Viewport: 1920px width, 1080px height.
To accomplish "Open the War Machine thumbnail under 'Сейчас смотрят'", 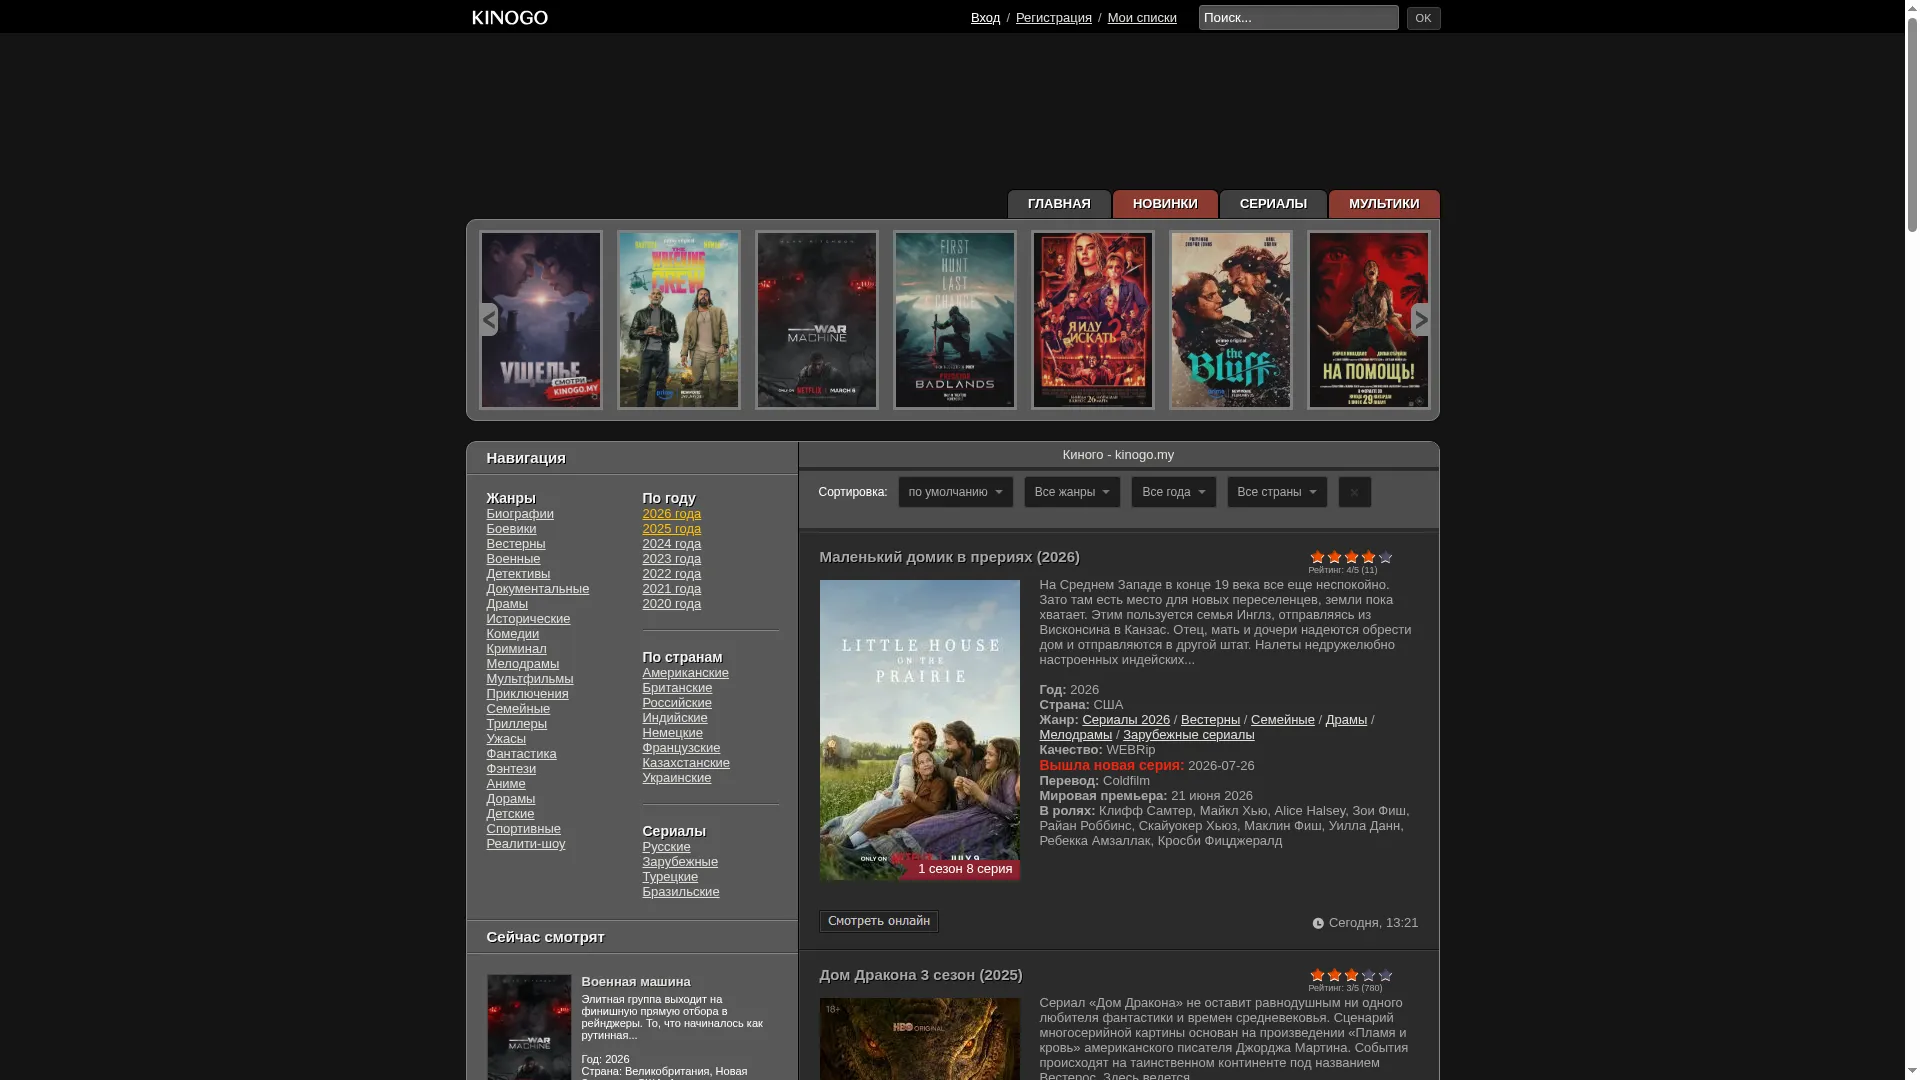I will click(529, 1028).
